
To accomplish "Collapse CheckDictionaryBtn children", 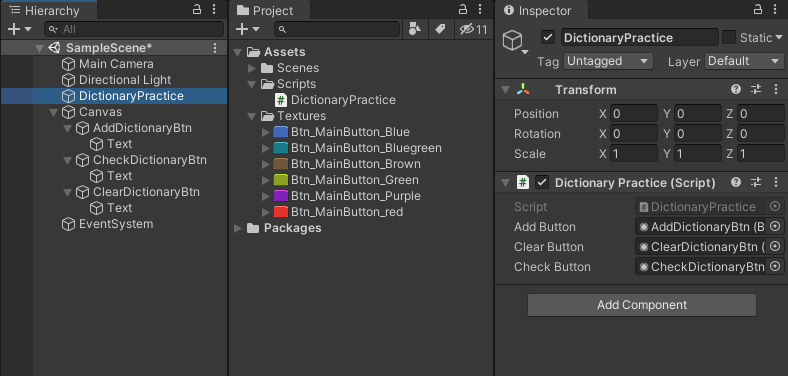I will (x=68, y=160).
